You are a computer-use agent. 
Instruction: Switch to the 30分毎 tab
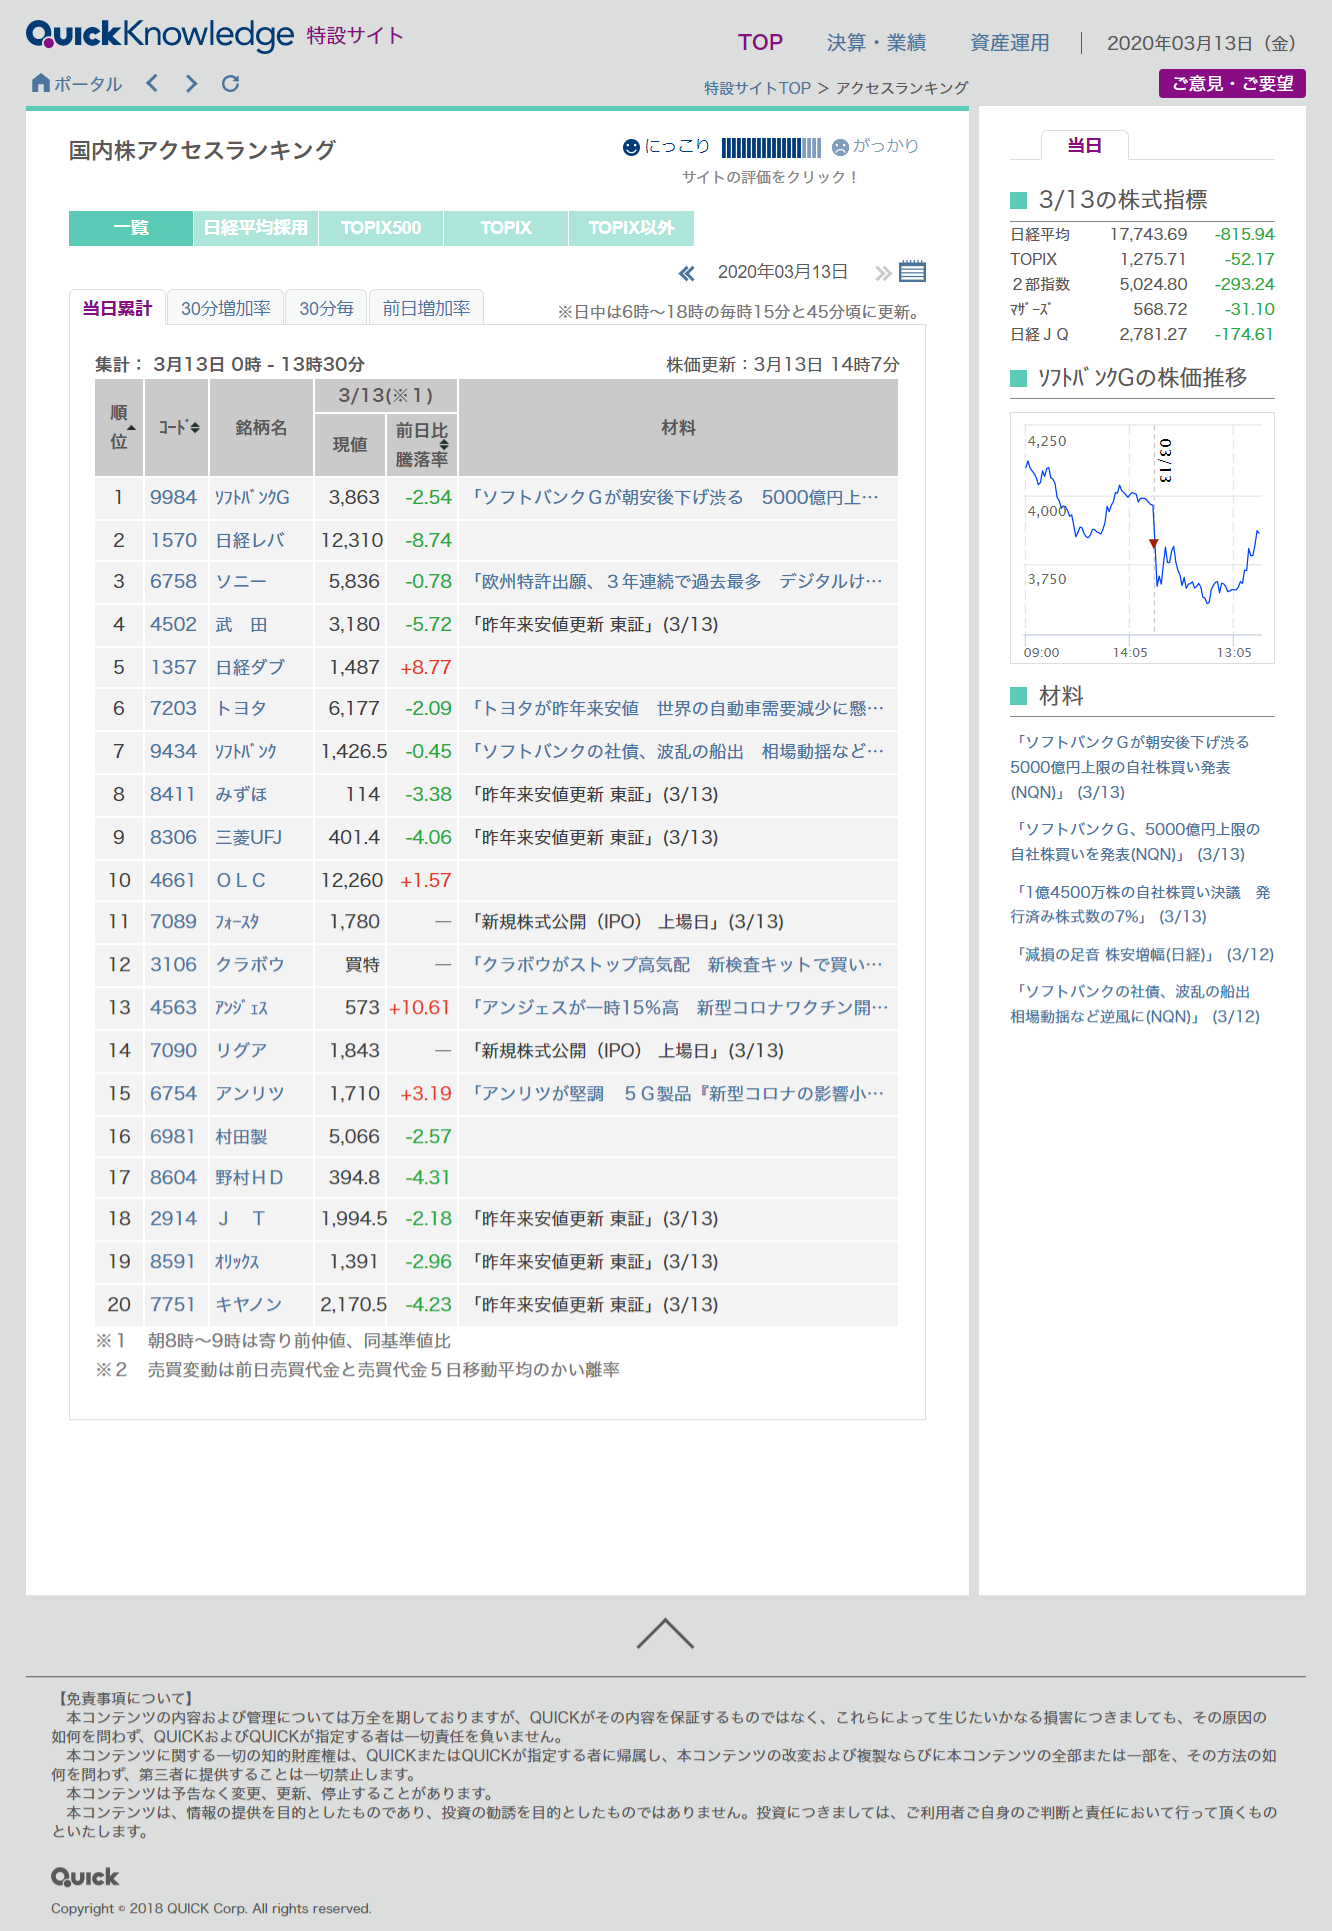coord(326,308)
